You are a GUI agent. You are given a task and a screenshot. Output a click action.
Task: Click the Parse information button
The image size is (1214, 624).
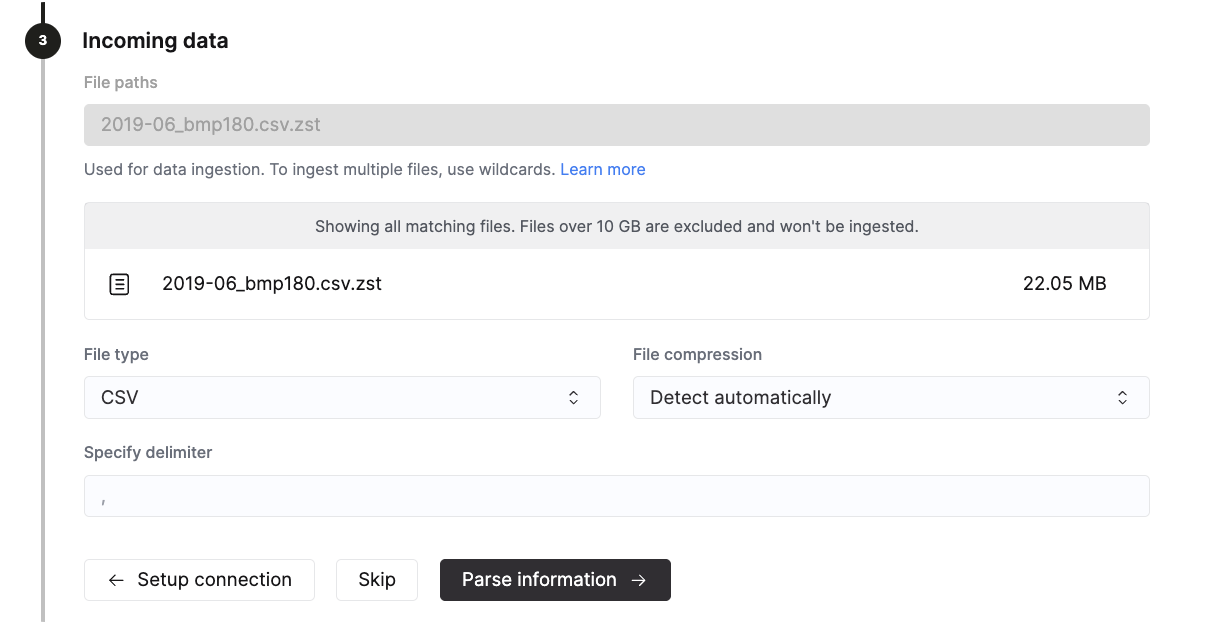(555, 579)
